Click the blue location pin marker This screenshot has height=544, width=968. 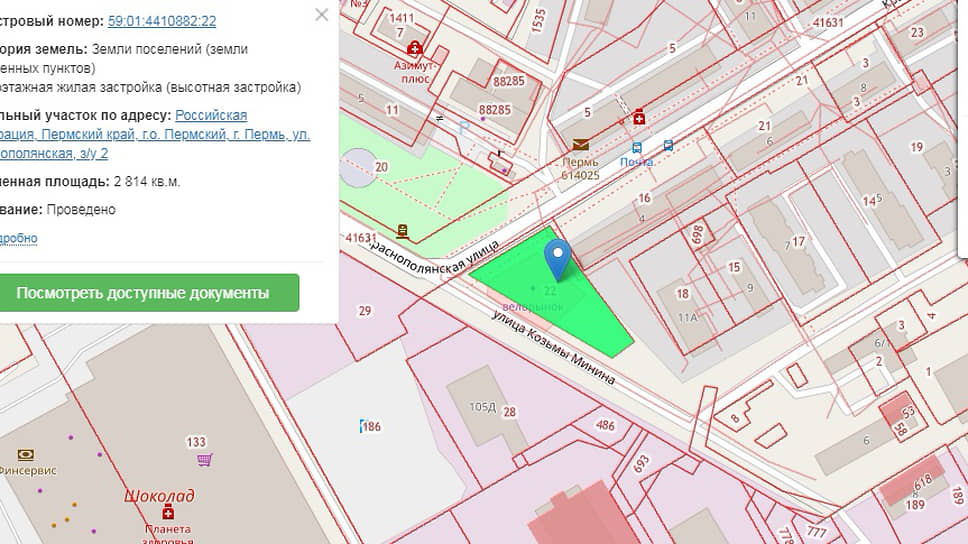[558, 257]
